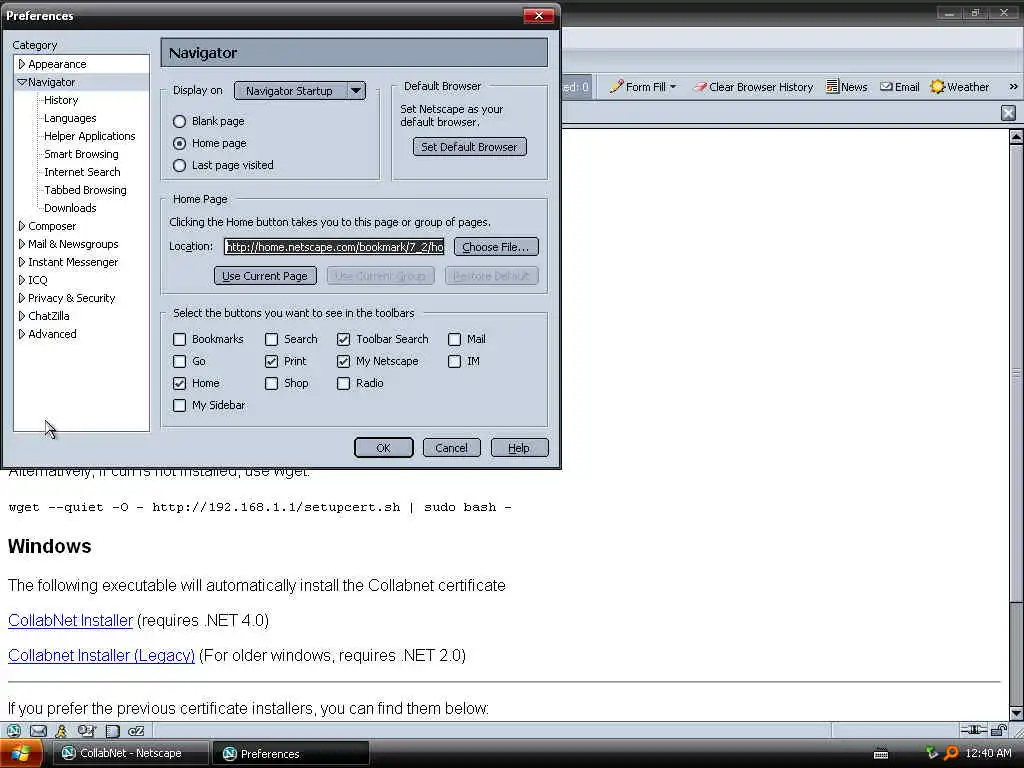The height and width of the screenshot is (768, 1024).
Task: Click the on-screen keyboard tray icon
Action: click(881, 754)
